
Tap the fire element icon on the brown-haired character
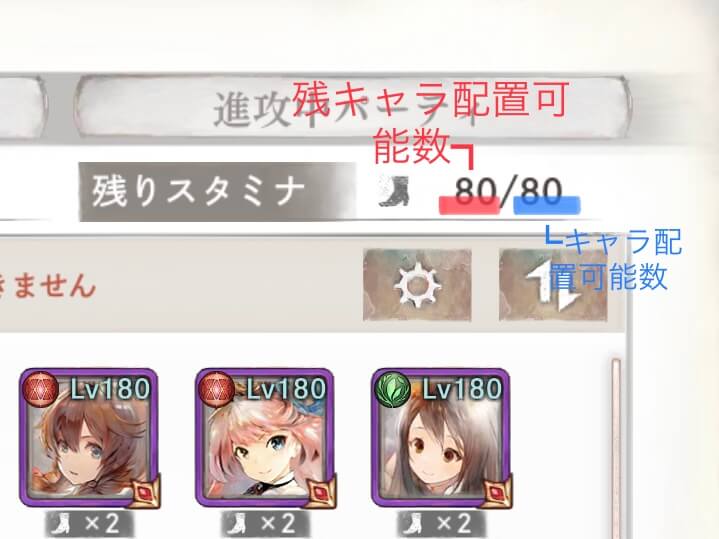click(40, 389)
